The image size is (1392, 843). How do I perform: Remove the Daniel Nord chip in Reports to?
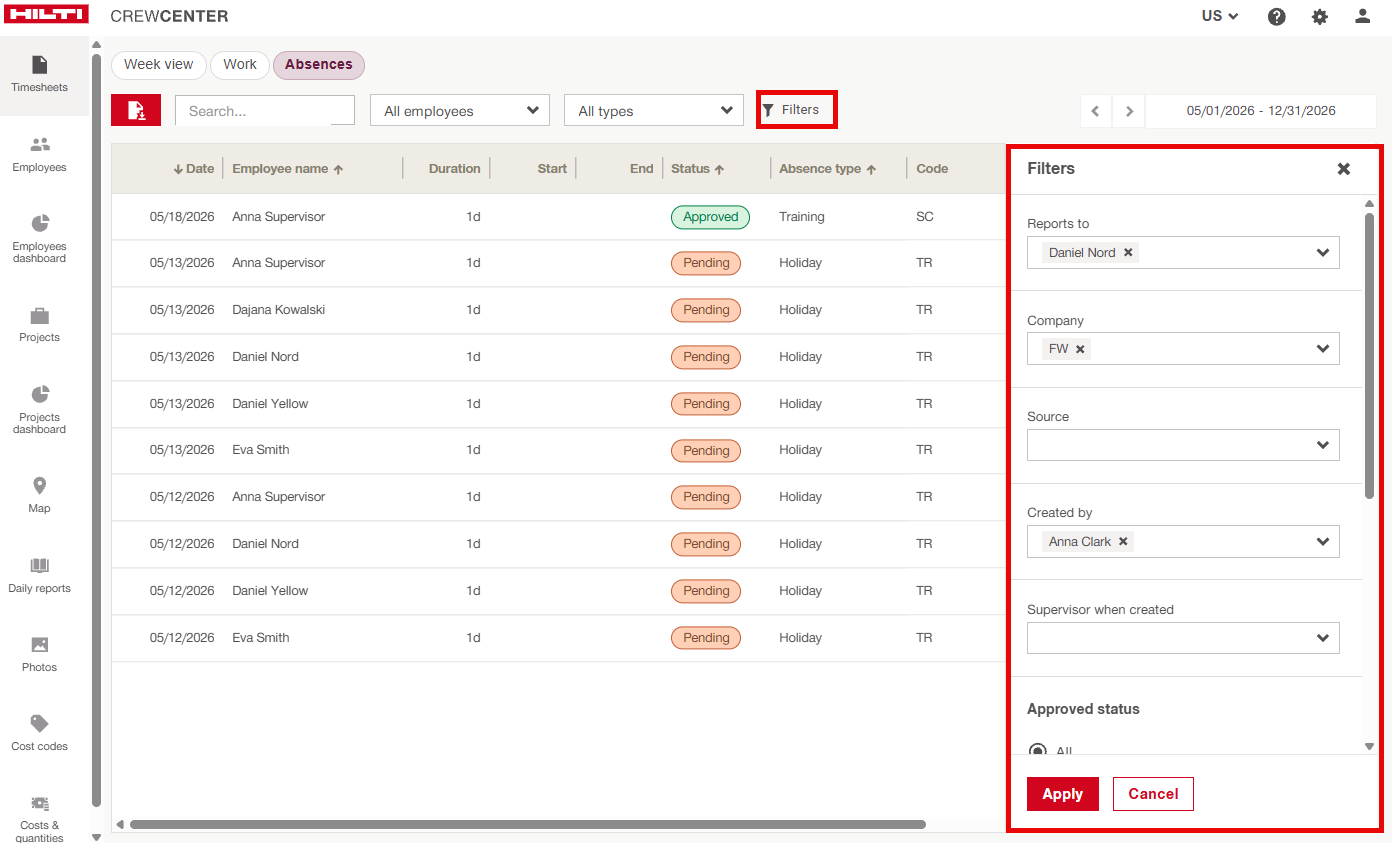pyautogui.click(x=1128, y=253)
